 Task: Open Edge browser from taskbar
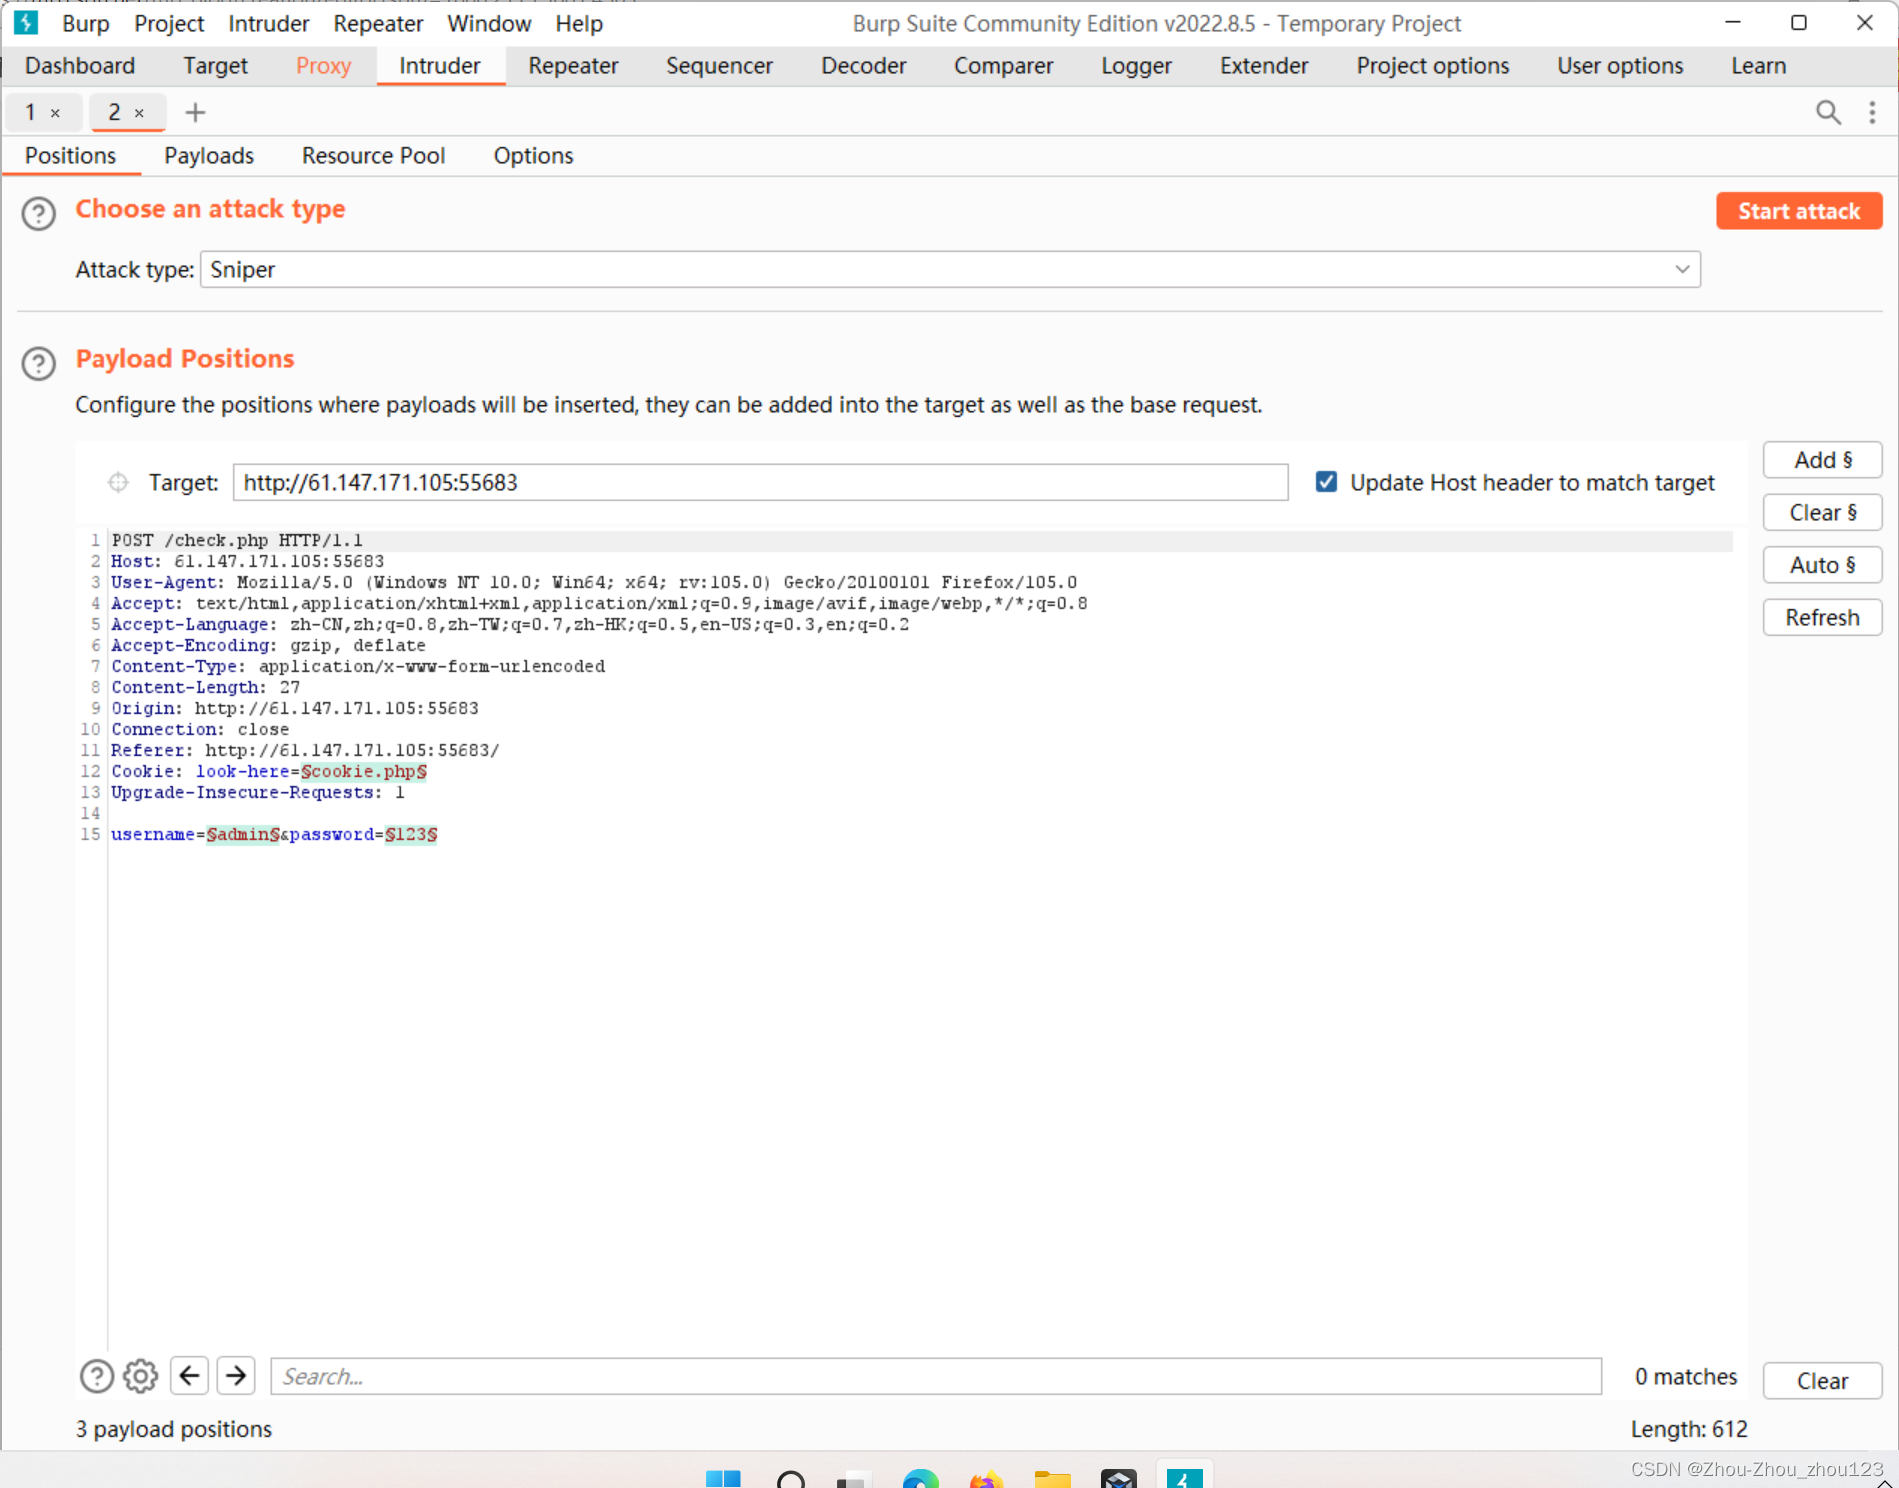920,1478
